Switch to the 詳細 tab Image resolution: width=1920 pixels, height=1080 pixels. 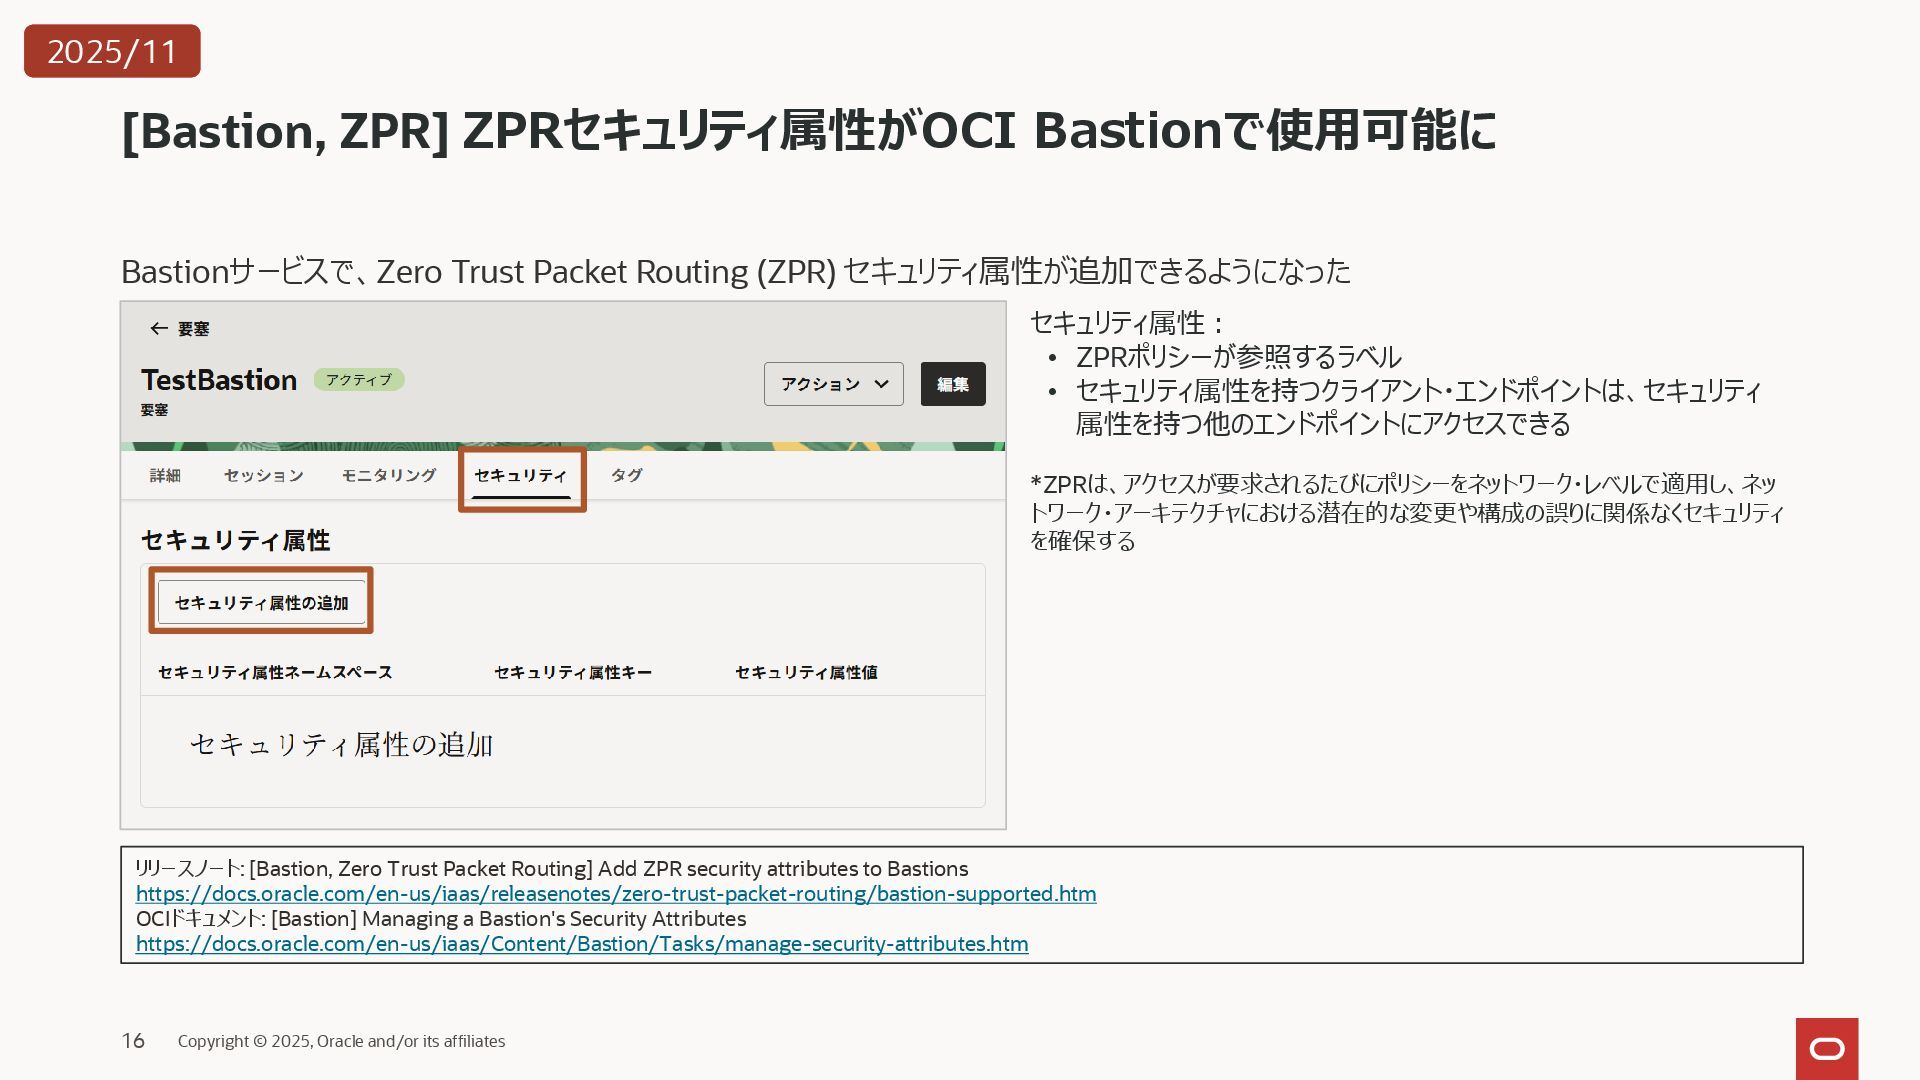(165, 475)
